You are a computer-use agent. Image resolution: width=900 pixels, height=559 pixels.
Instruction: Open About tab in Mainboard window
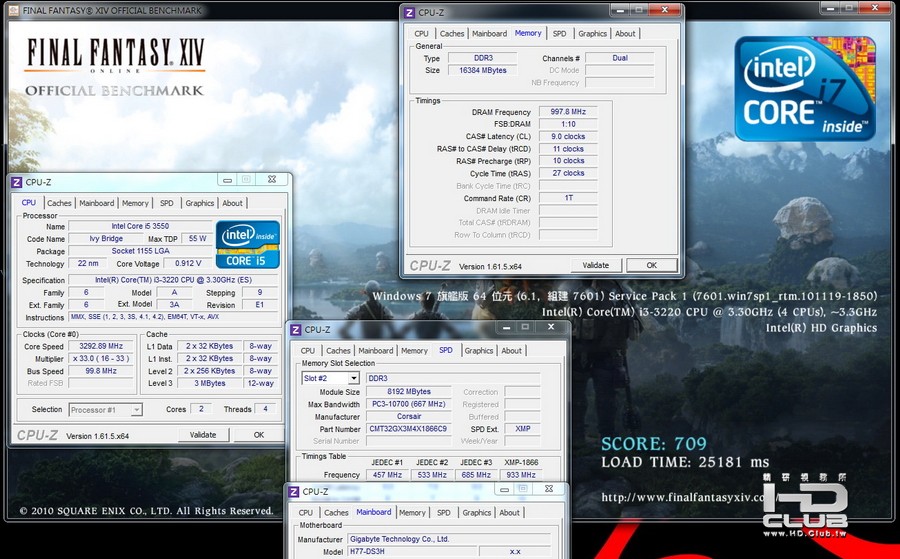(x=509, y=513)
